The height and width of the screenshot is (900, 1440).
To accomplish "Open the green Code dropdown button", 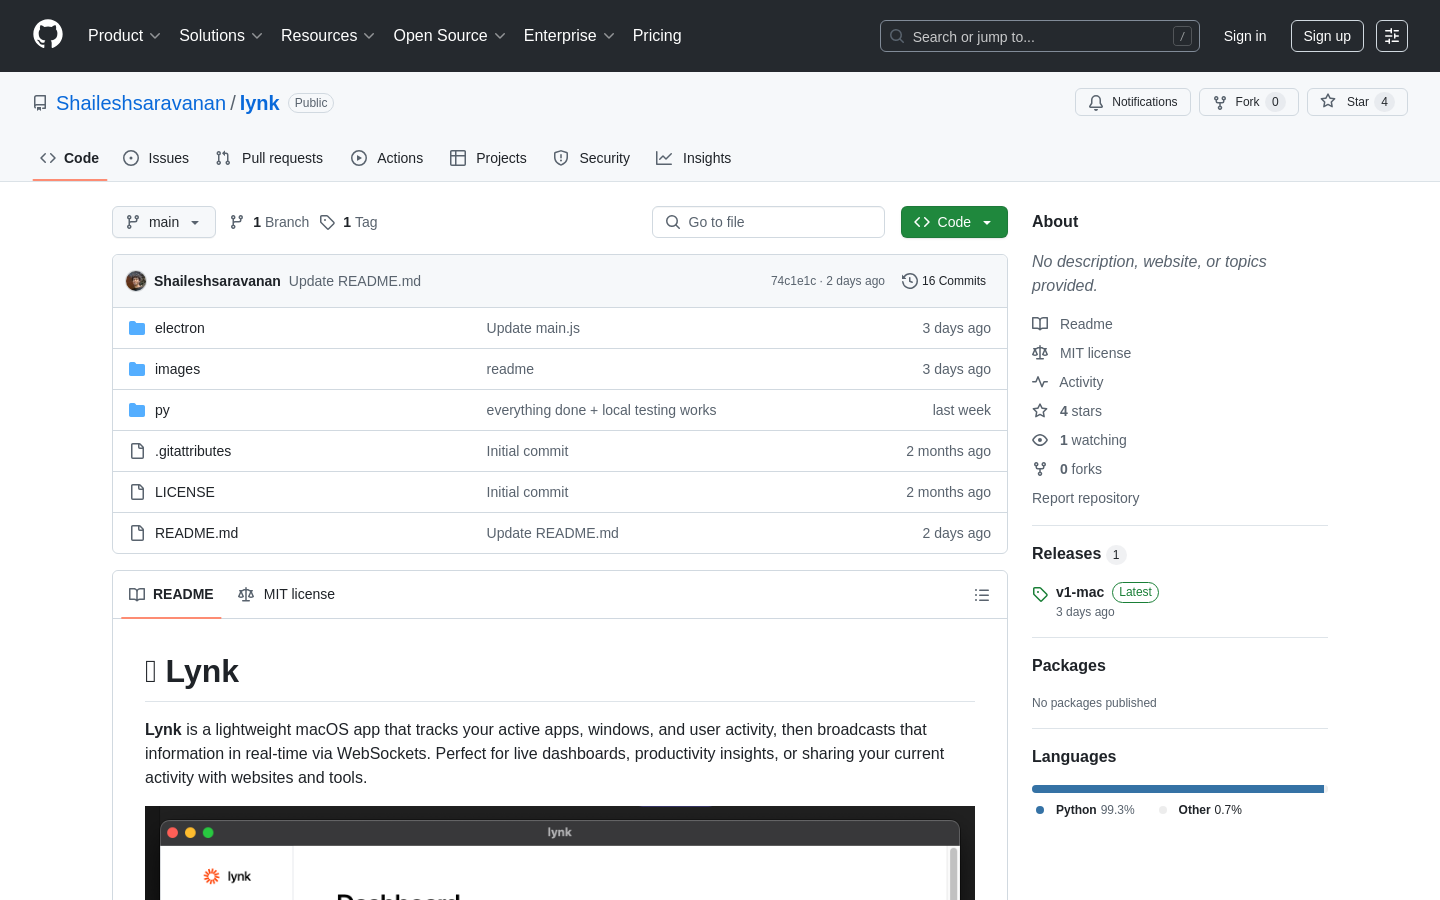I will click(954, 222).
